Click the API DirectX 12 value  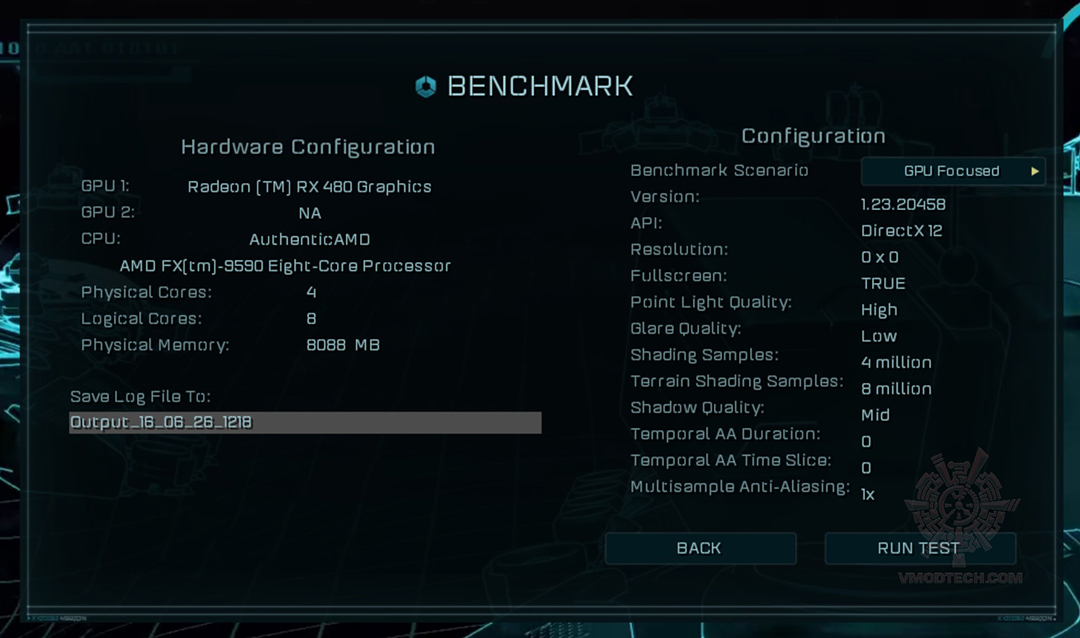901,230
